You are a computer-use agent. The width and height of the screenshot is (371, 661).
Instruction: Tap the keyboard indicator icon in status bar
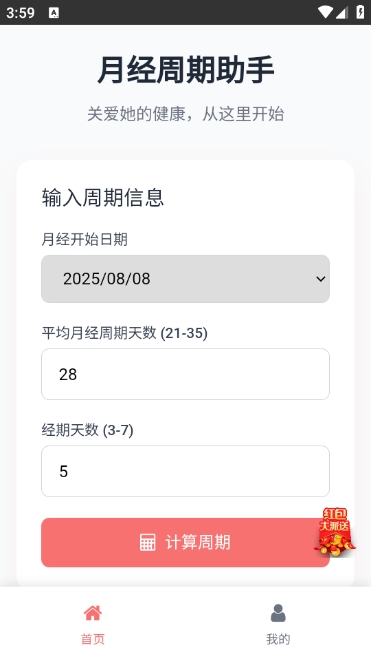54,13
